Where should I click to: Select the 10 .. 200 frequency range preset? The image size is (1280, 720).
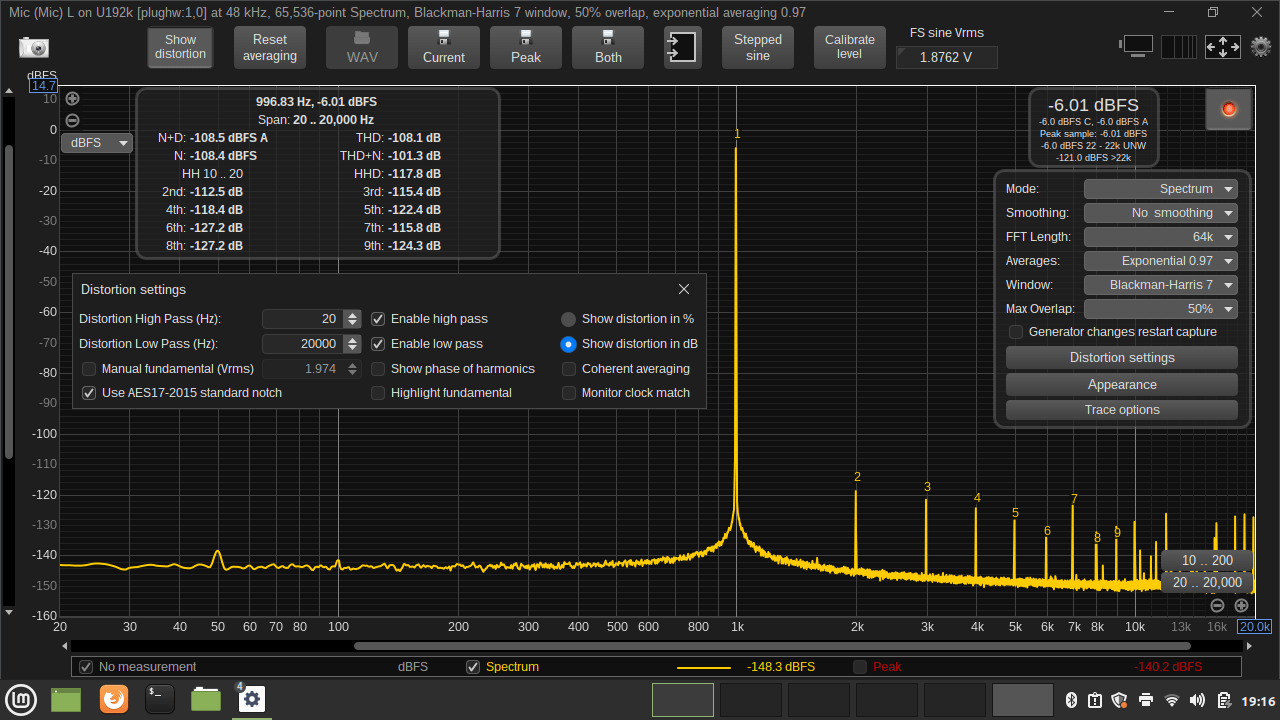1207,560
